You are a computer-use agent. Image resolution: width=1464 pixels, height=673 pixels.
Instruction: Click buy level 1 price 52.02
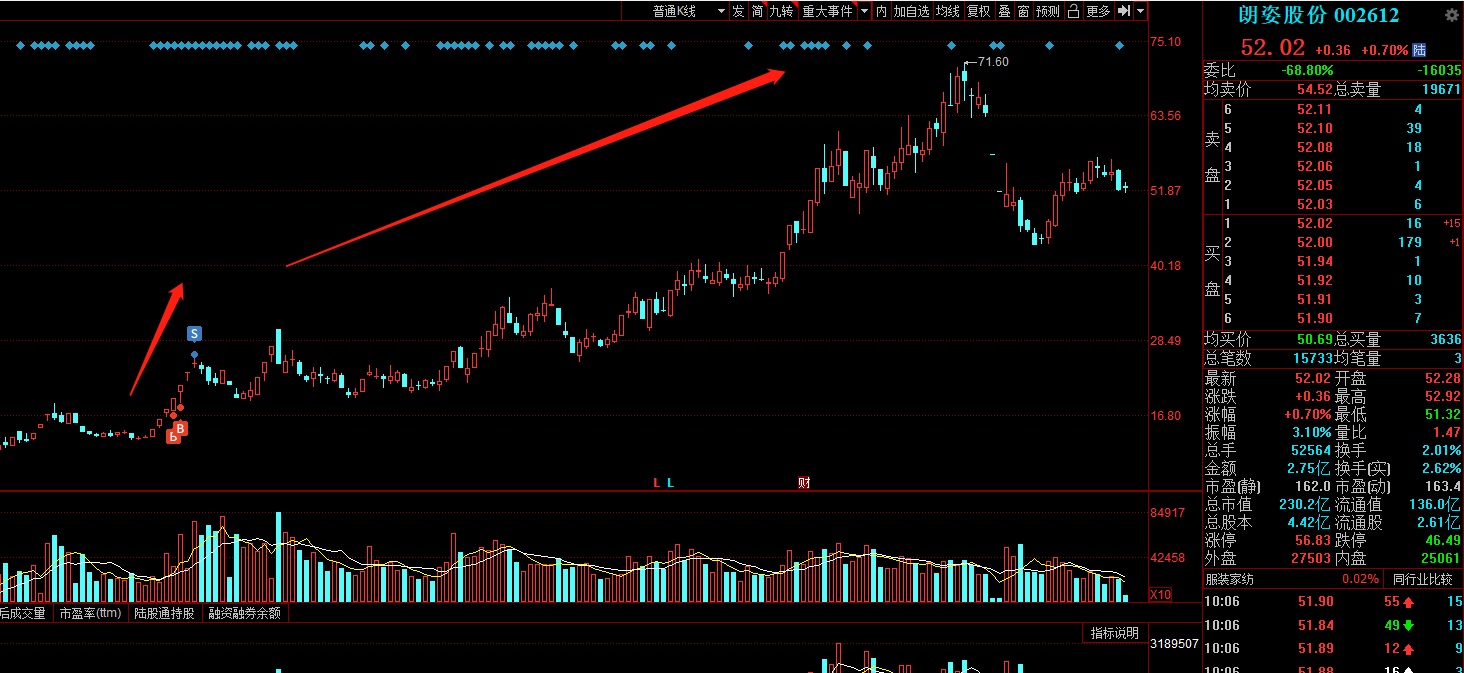(1315, 223)
